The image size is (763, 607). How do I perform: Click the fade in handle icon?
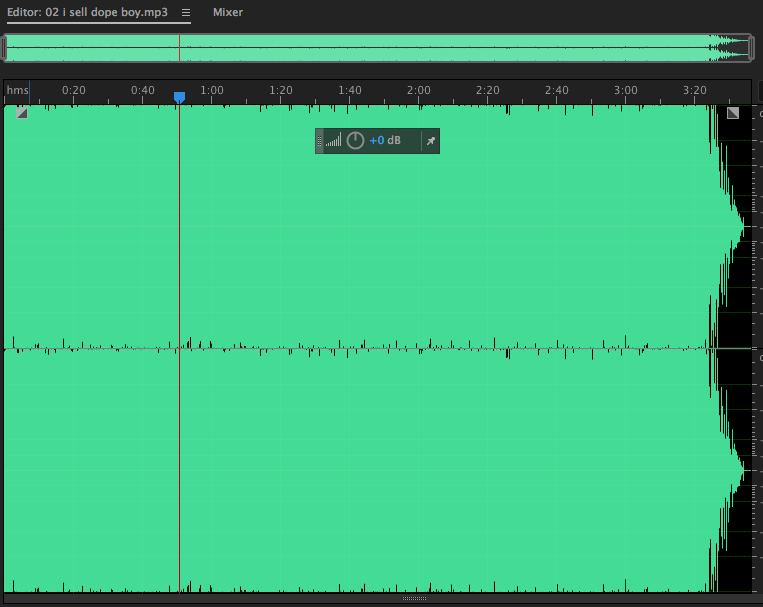[x=22, y=113]
